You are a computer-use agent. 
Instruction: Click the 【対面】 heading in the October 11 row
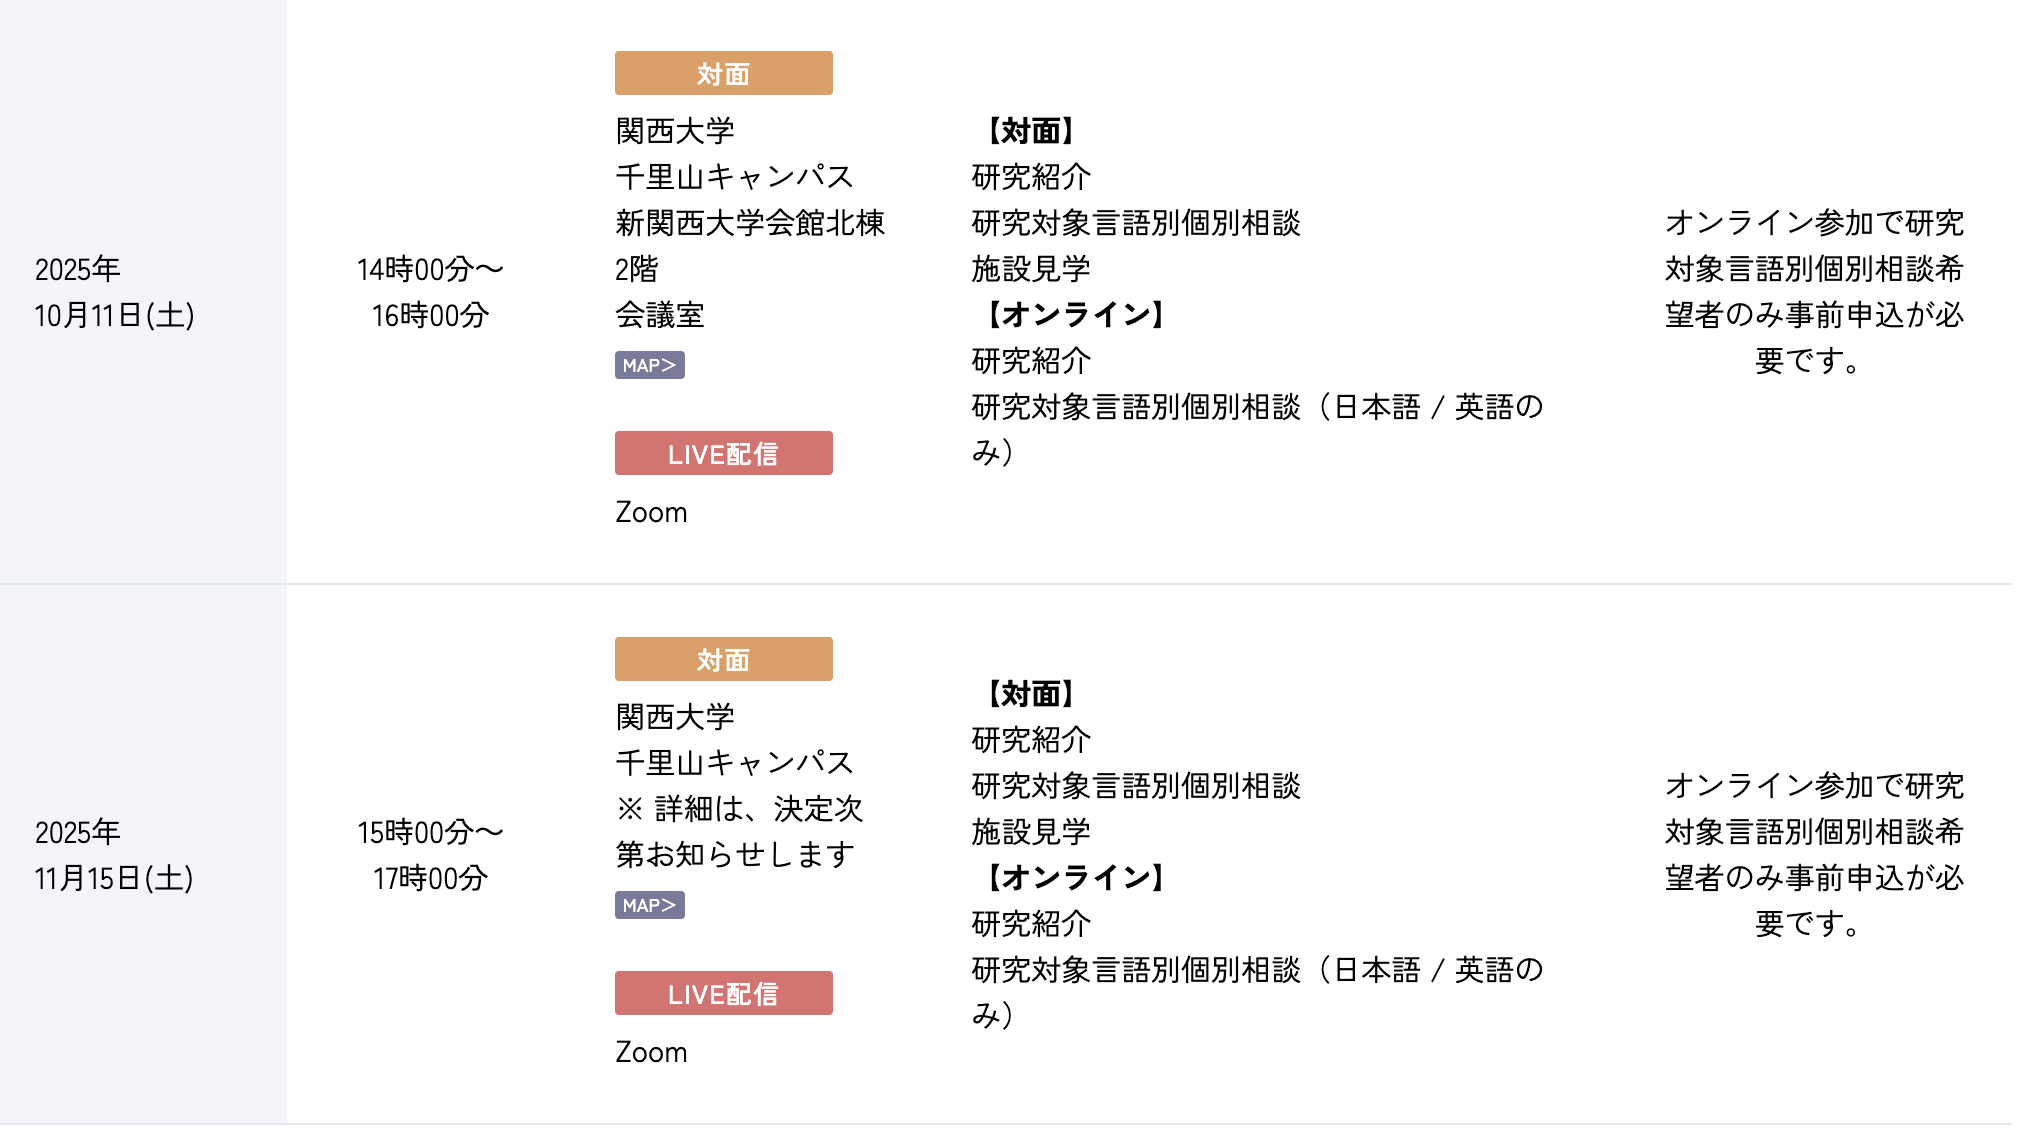1030,131
